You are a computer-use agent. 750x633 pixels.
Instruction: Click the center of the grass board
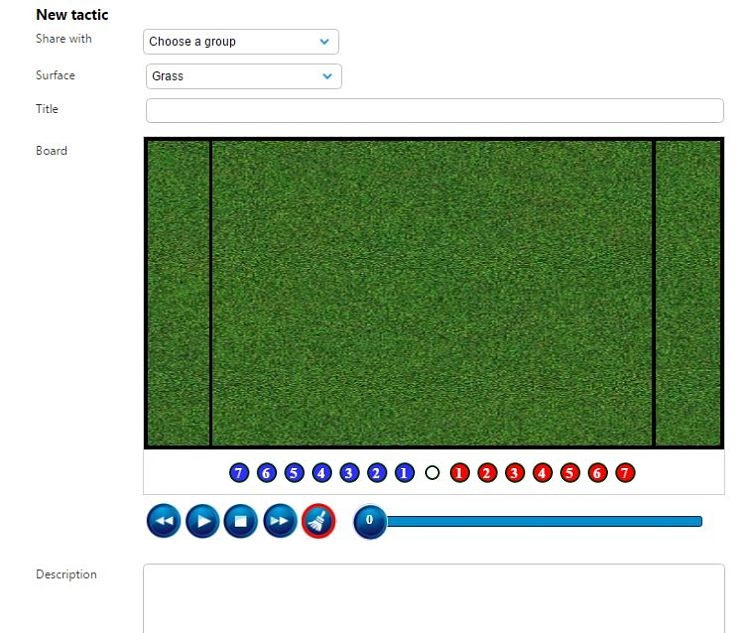pyautogui.click(x=434, y=293)
